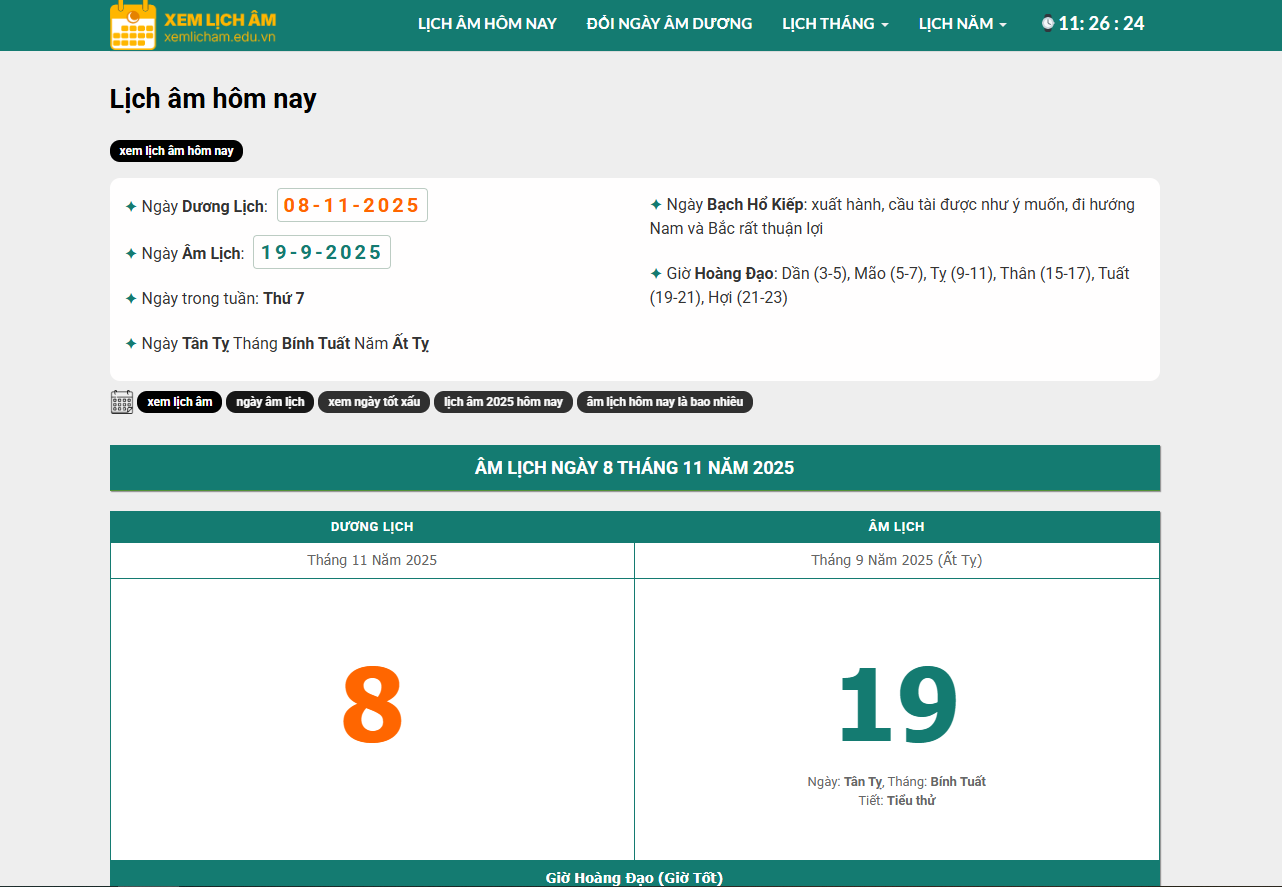
Task: Click the XEM LỊCH ÂM calendar logo icon
Action: [x=131, y=25]
